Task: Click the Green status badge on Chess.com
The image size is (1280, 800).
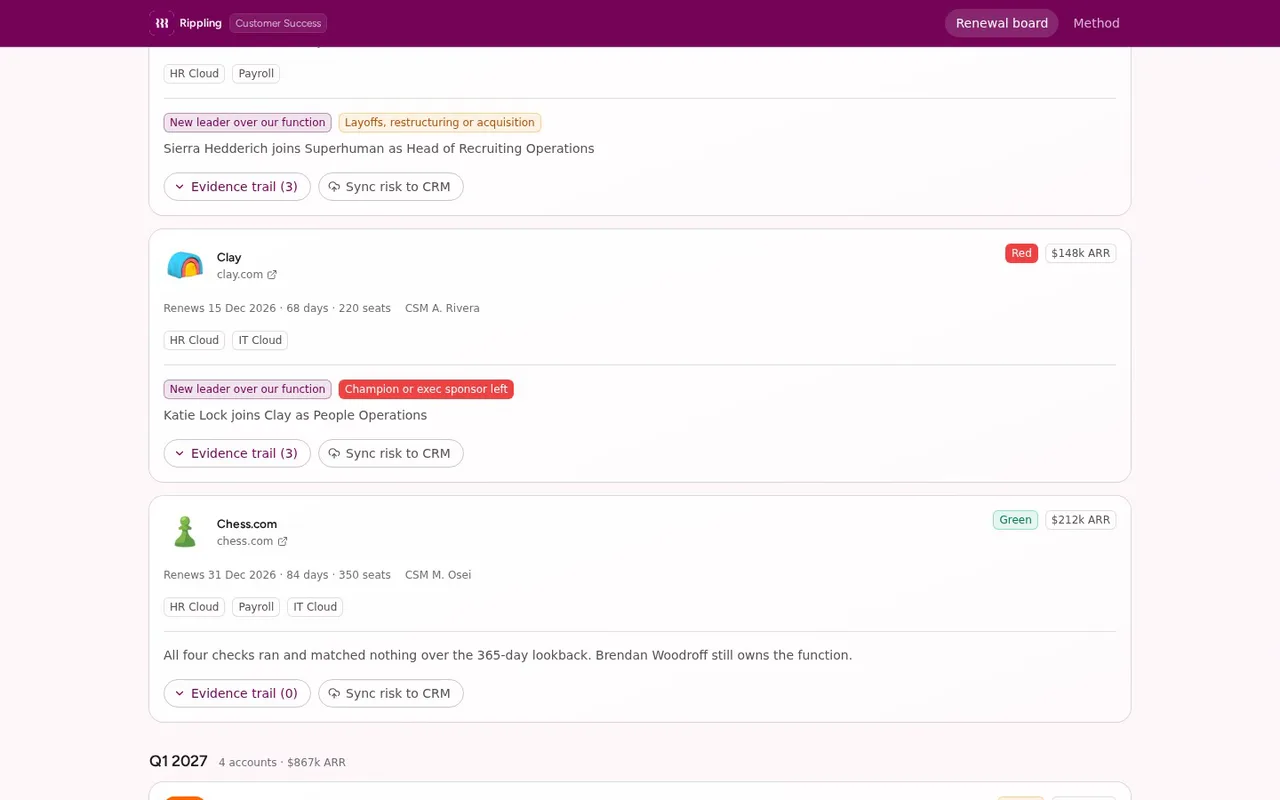Action: click(1015, 520)
